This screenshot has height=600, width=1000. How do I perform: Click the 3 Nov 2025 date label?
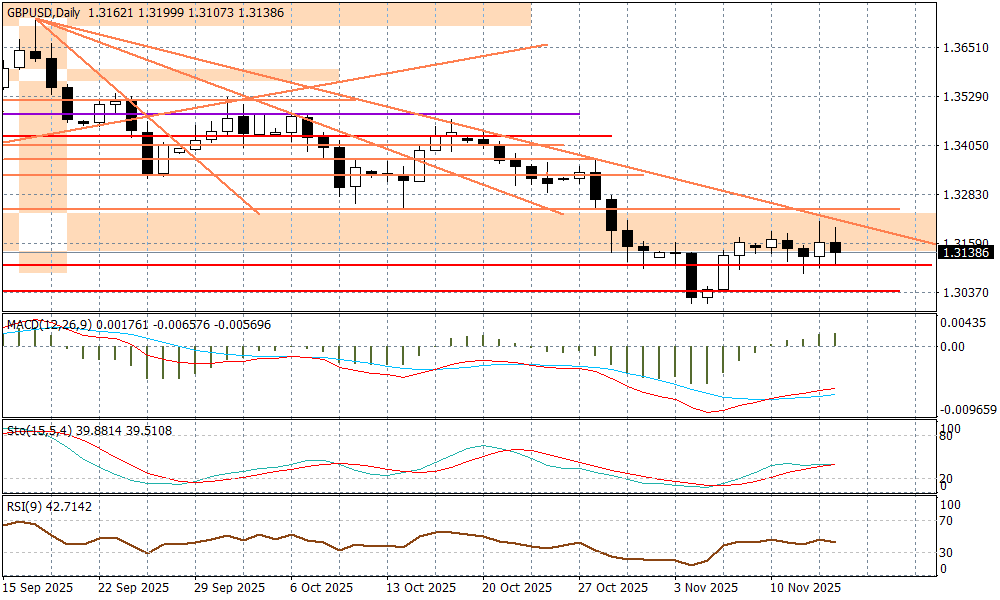[706, 587]
